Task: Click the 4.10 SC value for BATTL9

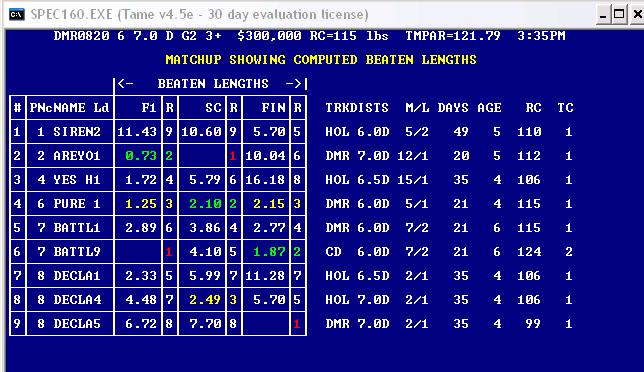Action: click(205, 252)
